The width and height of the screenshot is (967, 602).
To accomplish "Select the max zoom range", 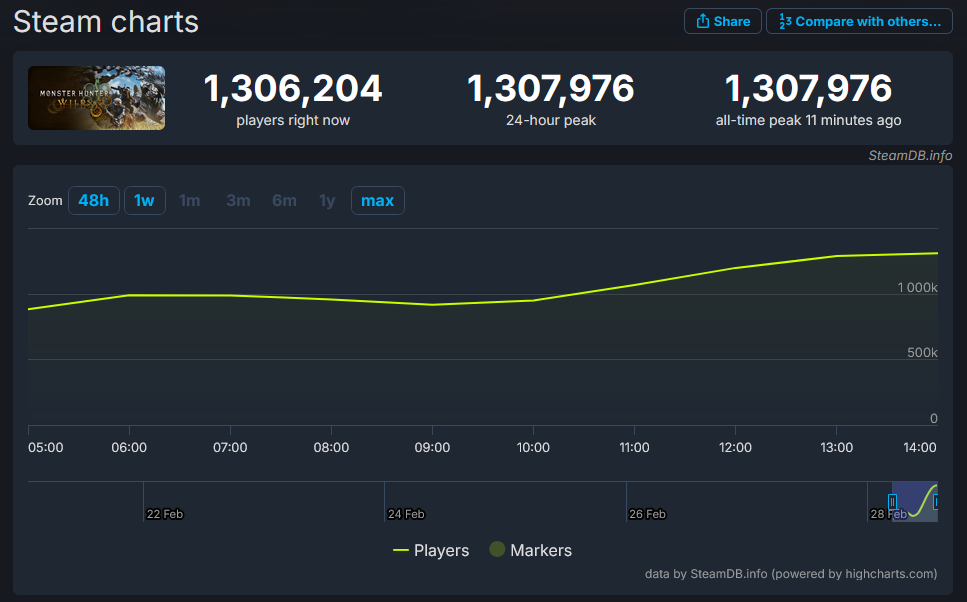I will pyautogui.click(x=377, y=200).
